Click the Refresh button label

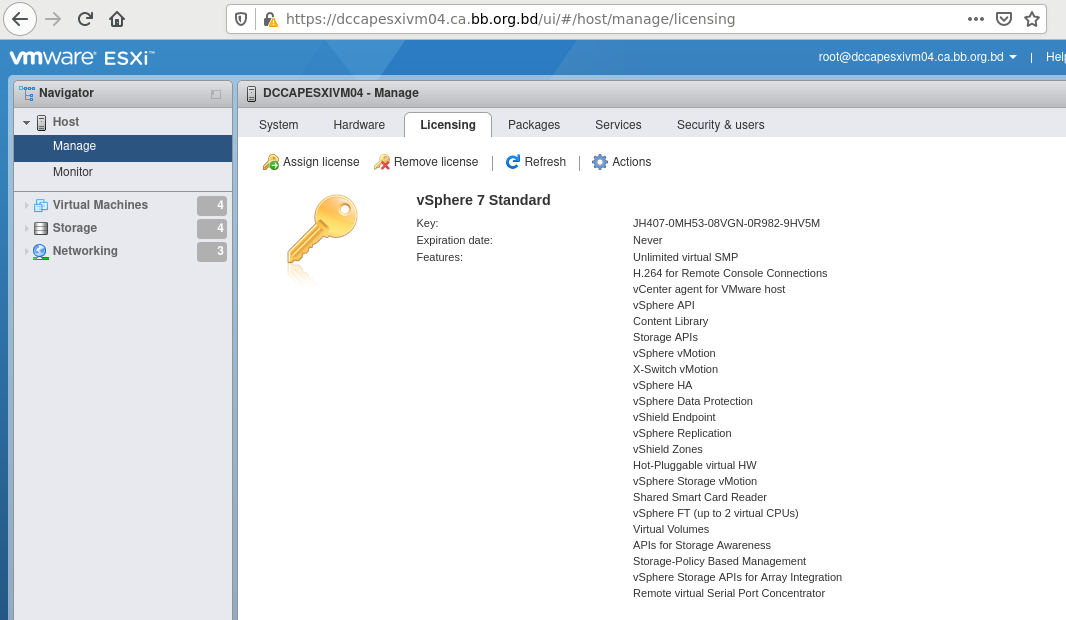click(x=545, y=162)
